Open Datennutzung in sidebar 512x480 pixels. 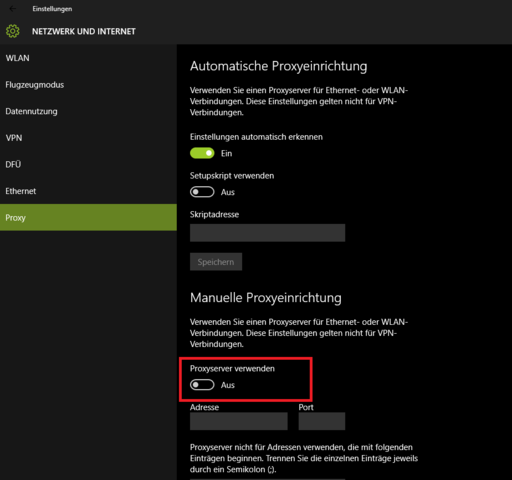click(x=88, y=111)
